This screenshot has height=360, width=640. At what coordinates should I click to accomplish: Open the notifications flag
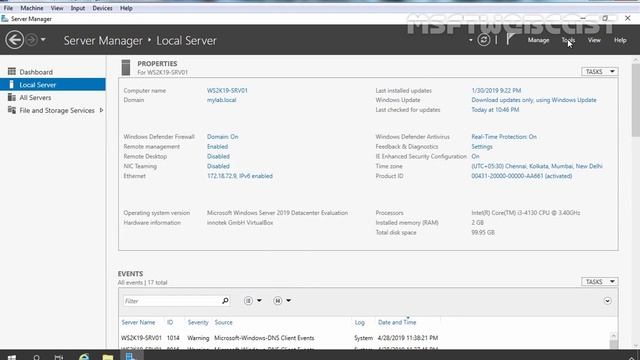pyautogui.click(x=510, y=40)
